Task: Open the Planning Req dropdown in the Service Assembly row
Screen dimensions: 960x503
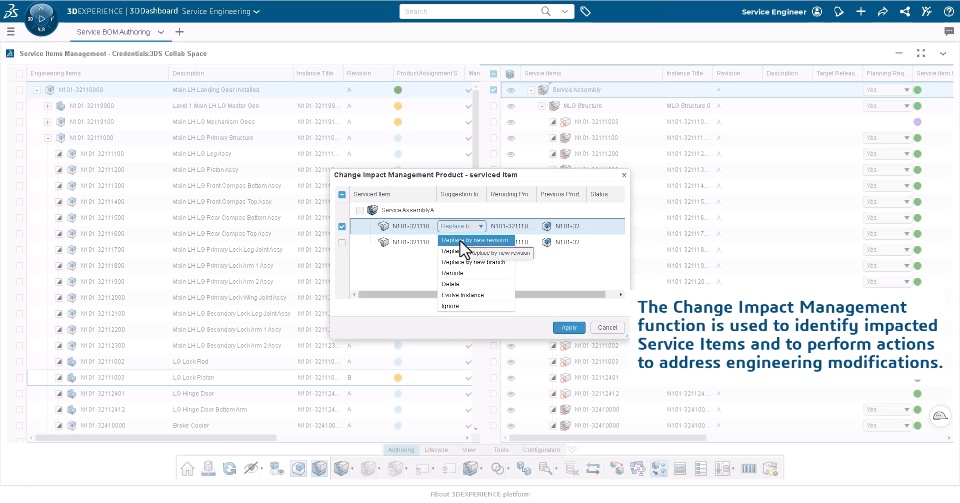Action: pos(887,90)
